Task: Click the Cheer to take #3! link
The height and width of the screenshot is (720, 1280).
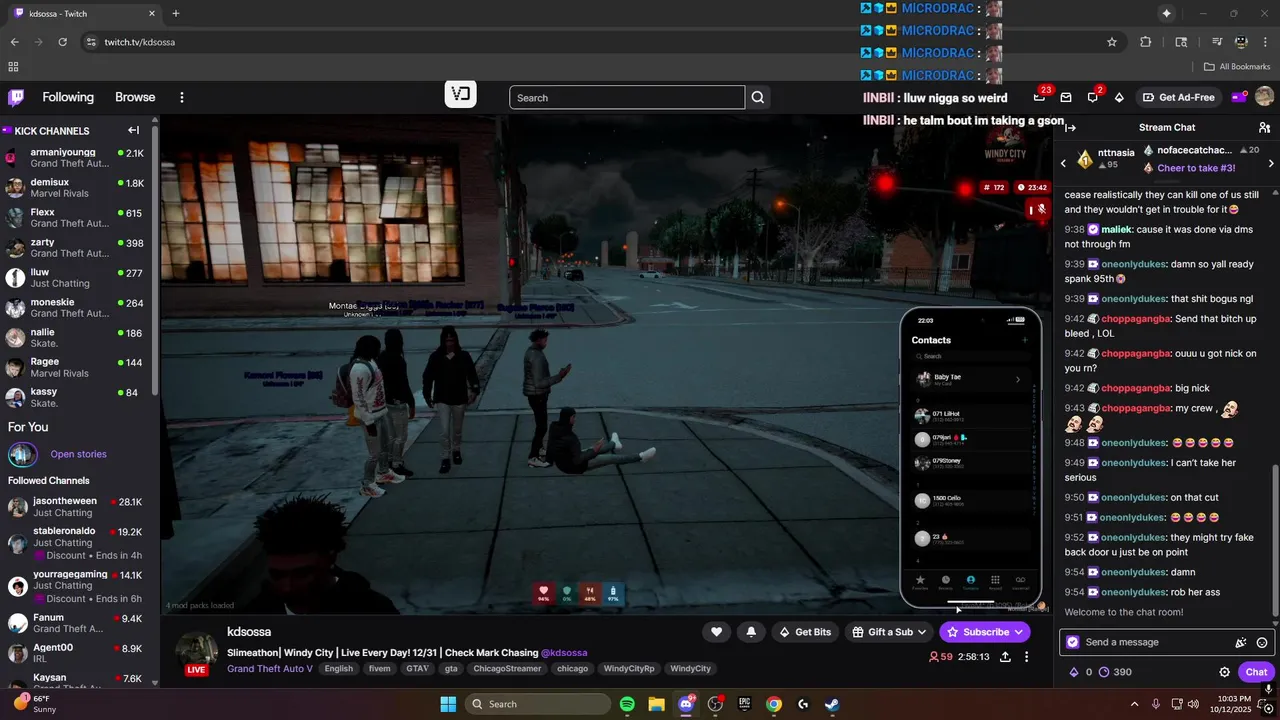Action: point(1196,168)
